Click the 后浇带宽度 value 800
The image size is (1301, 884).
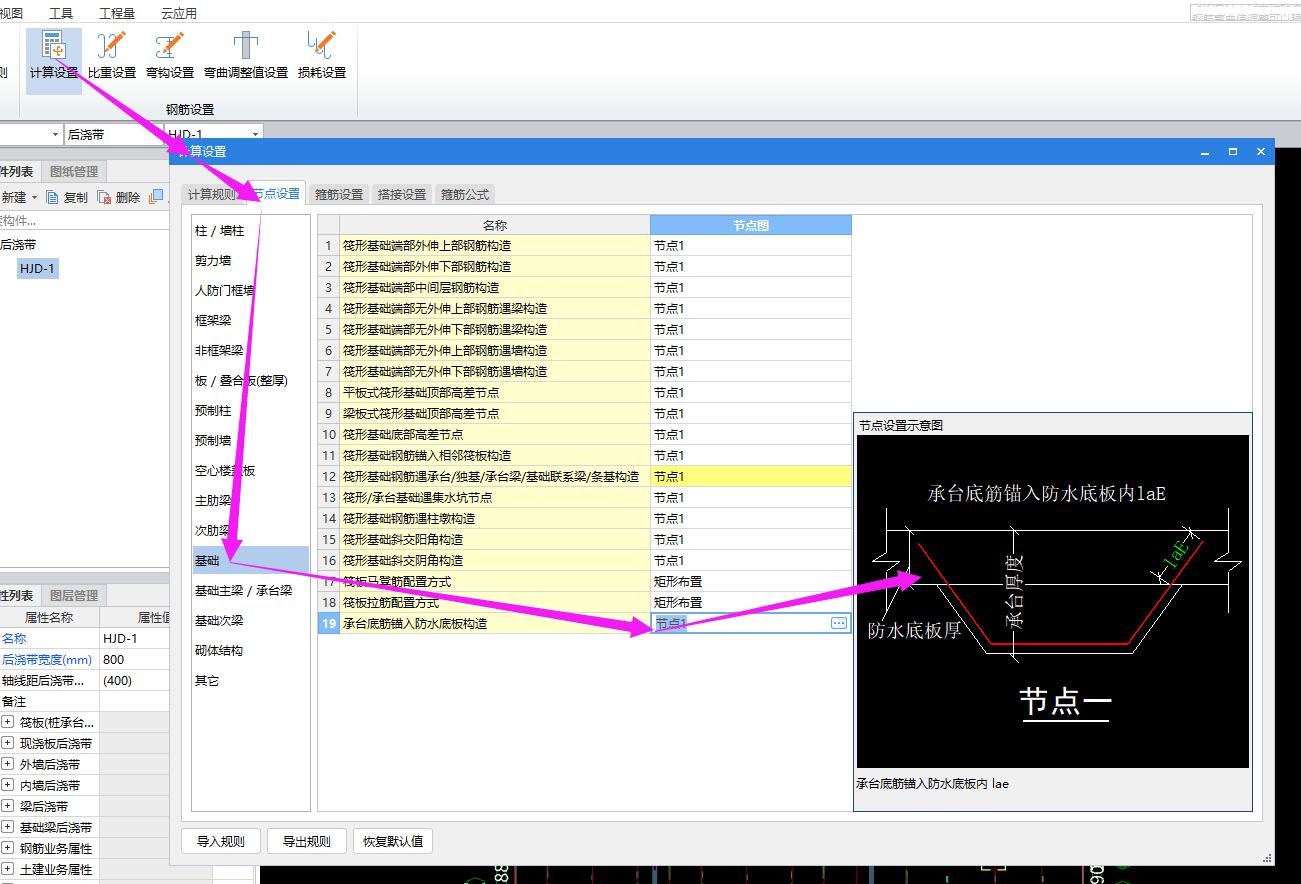click(135, 660)
